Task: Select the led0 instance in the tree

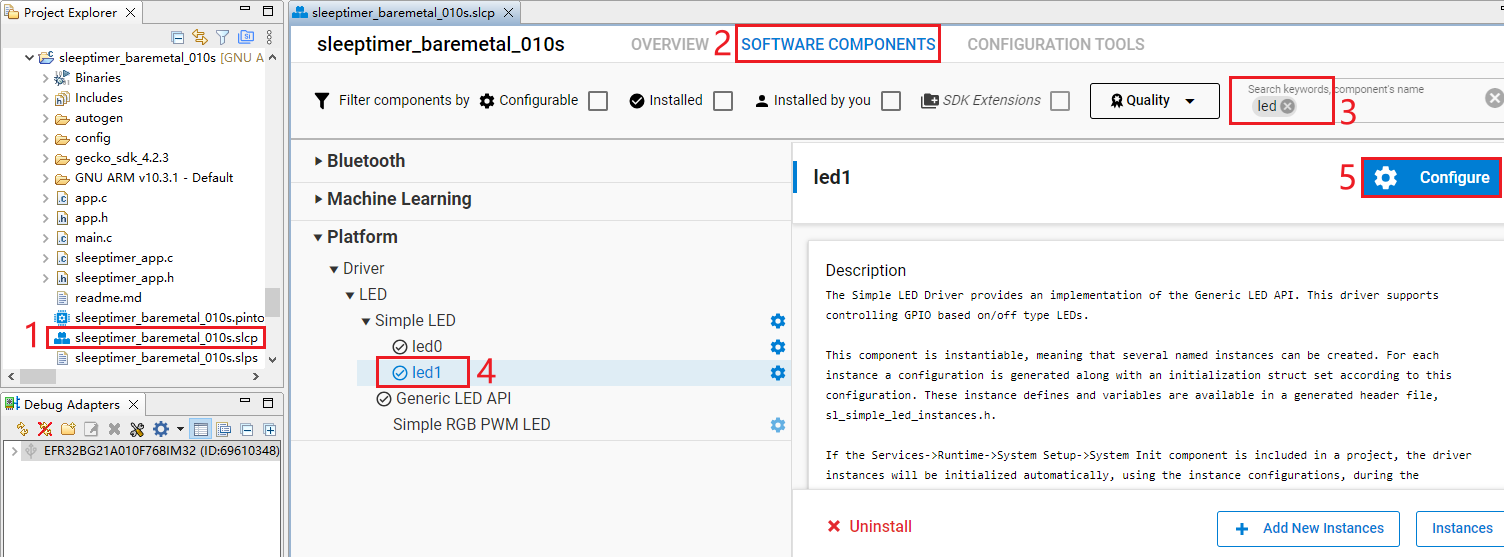Action: [426, 347]
